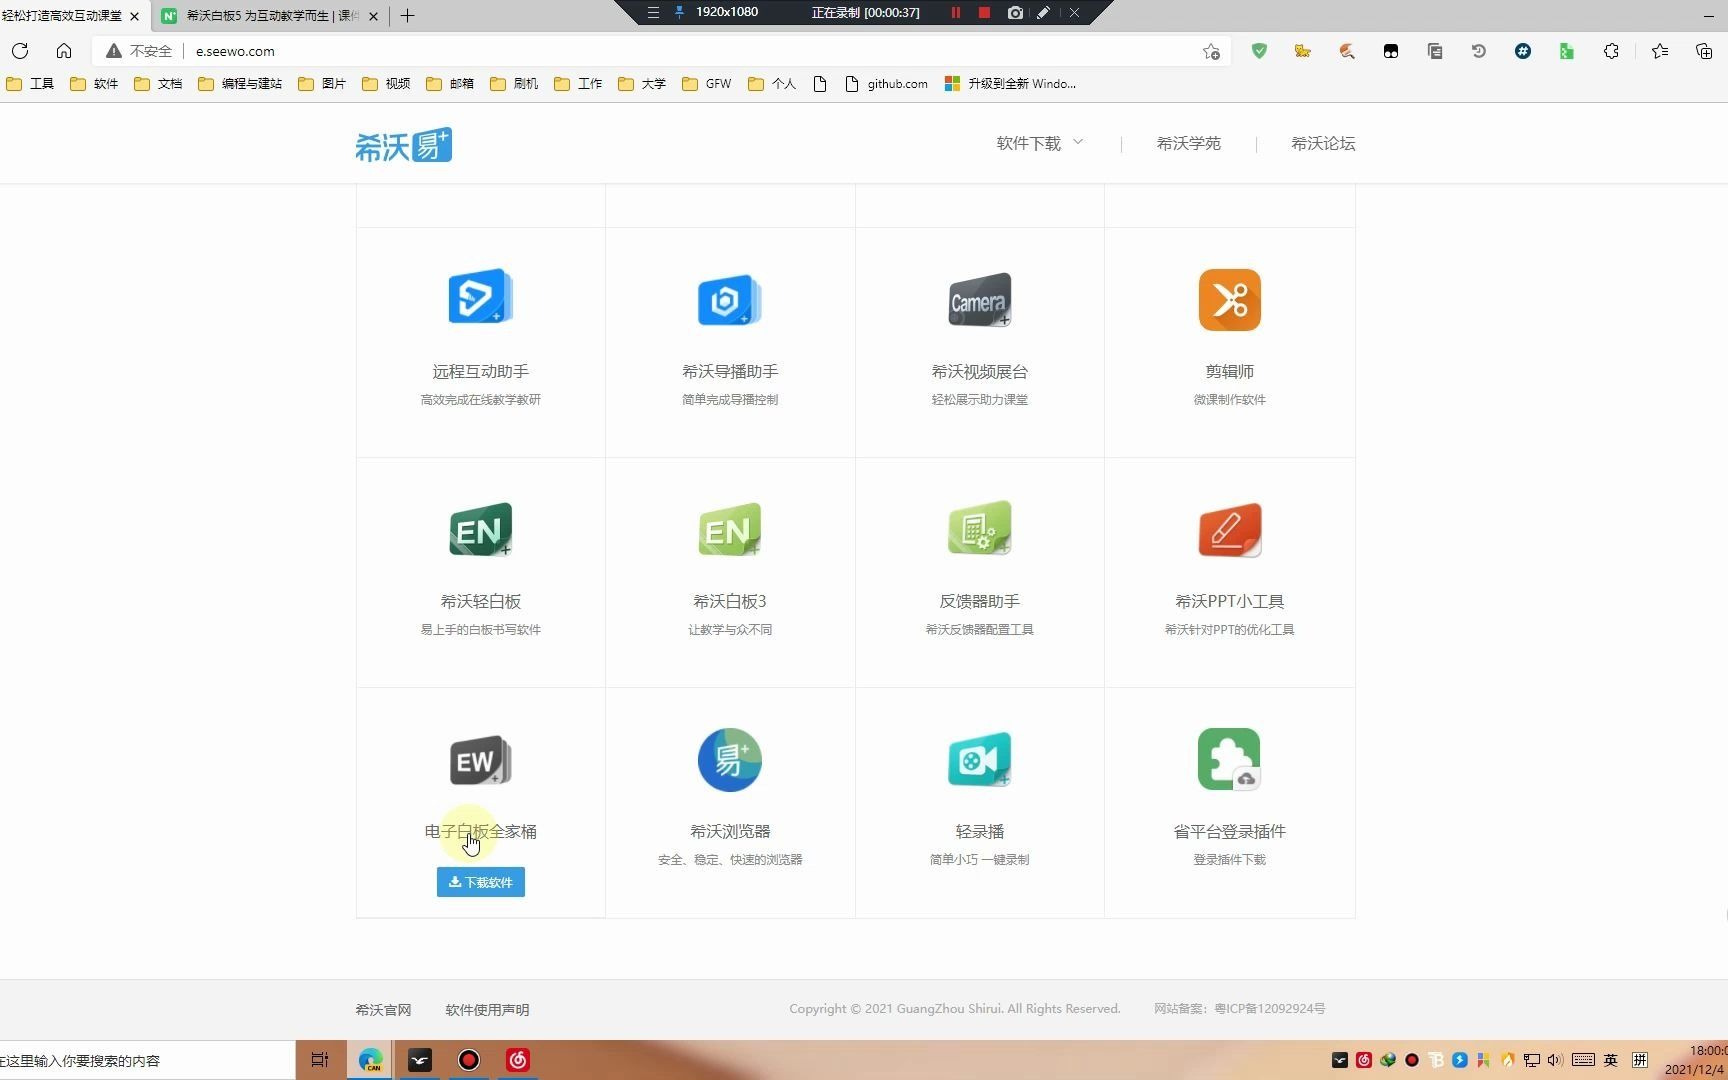Open the 希沃官网 footer link
Image resolution: width=1728 pixels, height=1080 pixels.
(x=383, y=1010)
